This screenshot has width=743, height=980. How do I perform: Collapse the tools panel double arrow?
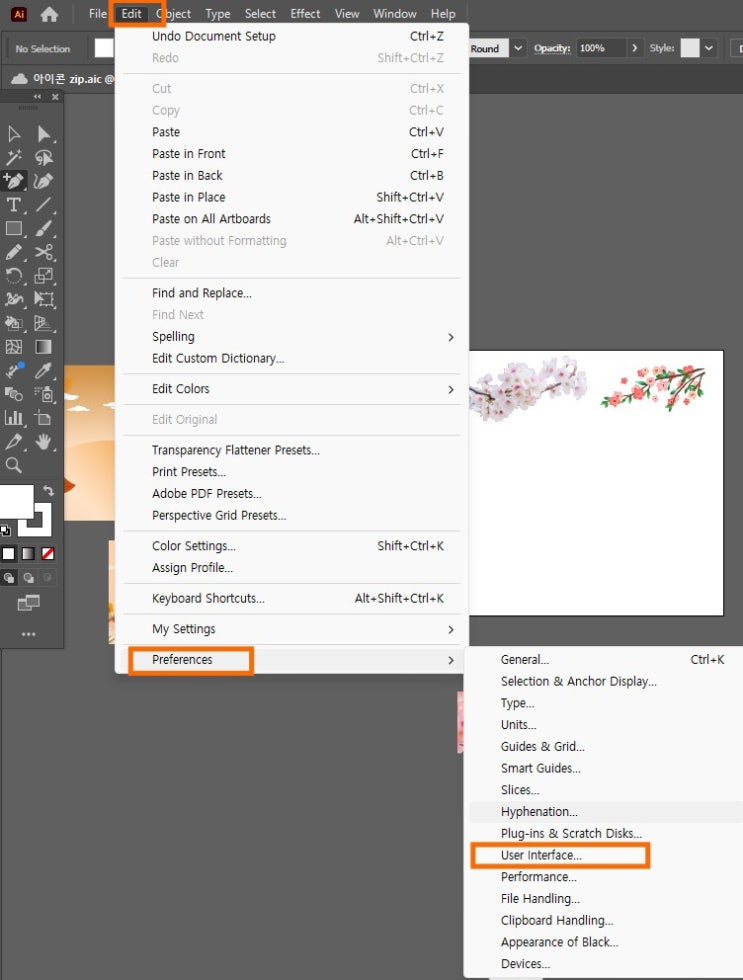pos(37,97)
